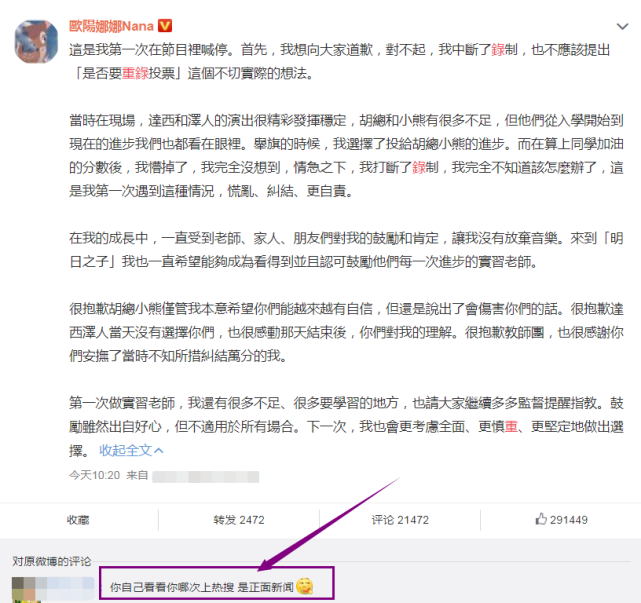Click the orange V verified badge
This screenshot has width=641, height=603.
point(165,26)
